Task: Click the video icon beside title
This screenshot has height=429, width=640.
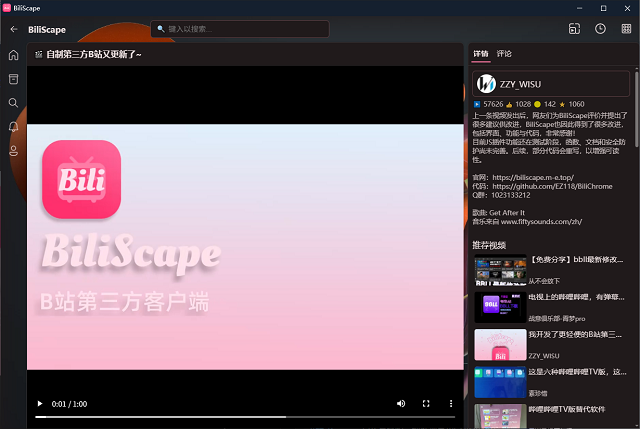Action: click(x=38, y=54)
